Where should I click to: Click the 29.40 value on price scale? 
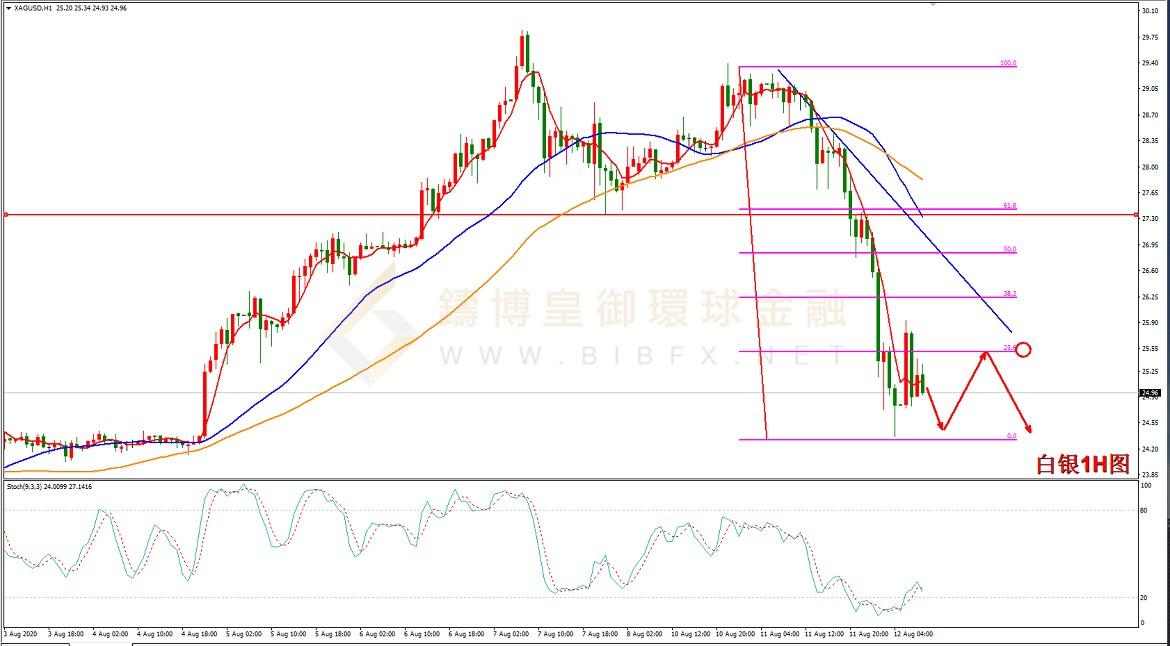coord(1149,63)
